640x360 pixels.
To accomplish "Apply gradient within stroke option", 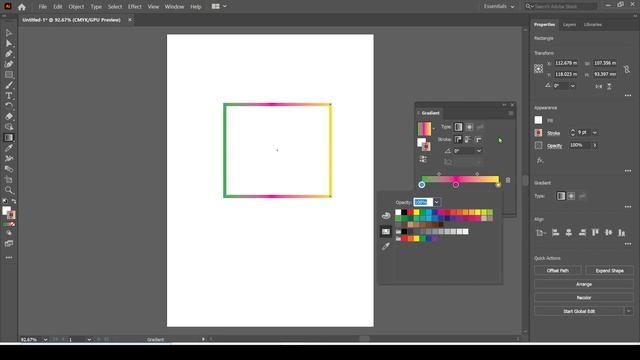I will (x=458, y=140).
